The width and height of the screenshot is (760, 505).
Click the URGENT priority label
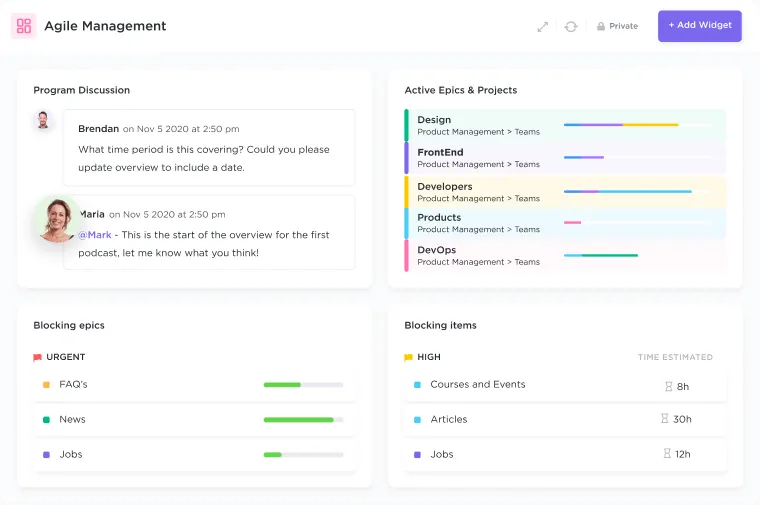(65, 357)
